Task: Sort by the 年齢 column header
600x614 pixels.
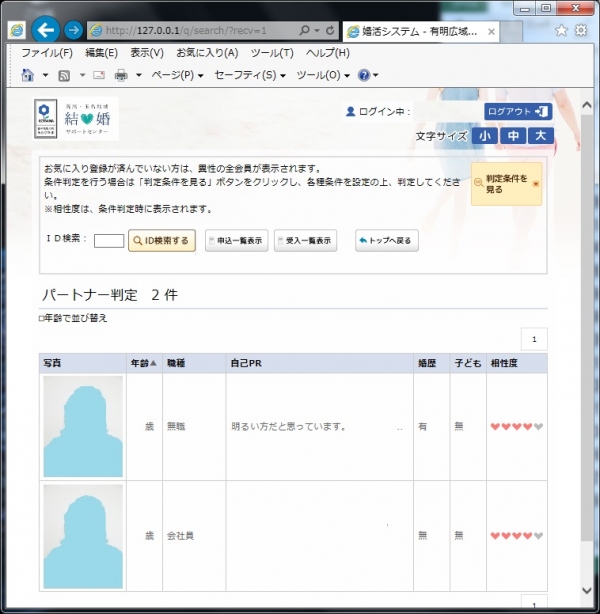Action: [142, 362]
